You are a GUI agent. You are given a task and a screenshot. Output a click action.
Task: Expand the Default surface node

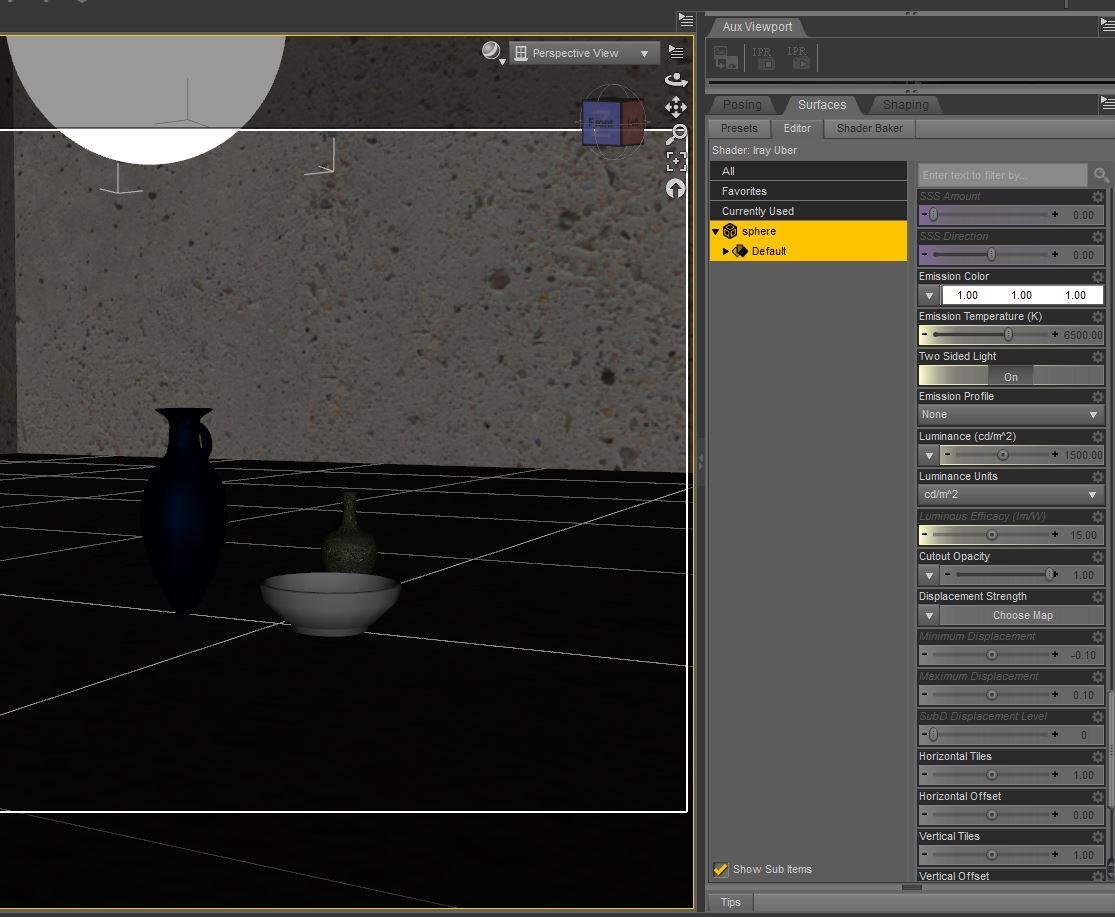click(725, 251)
